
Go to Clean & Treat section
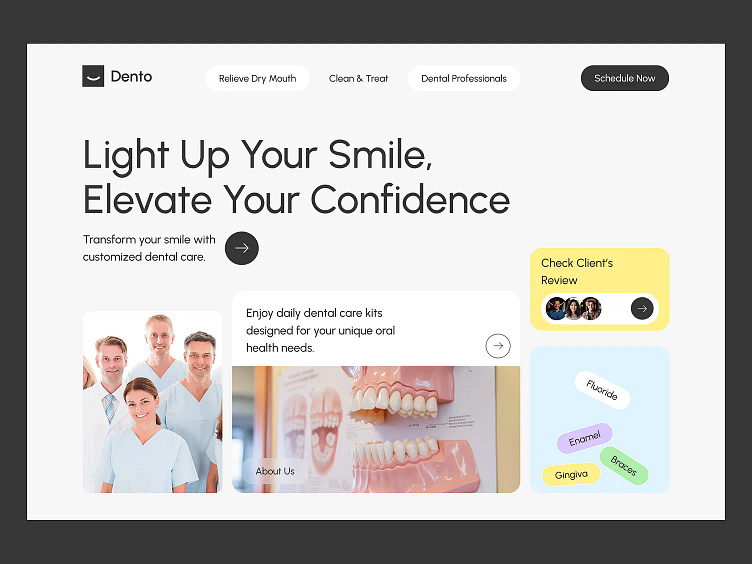[x=358, y=78]
